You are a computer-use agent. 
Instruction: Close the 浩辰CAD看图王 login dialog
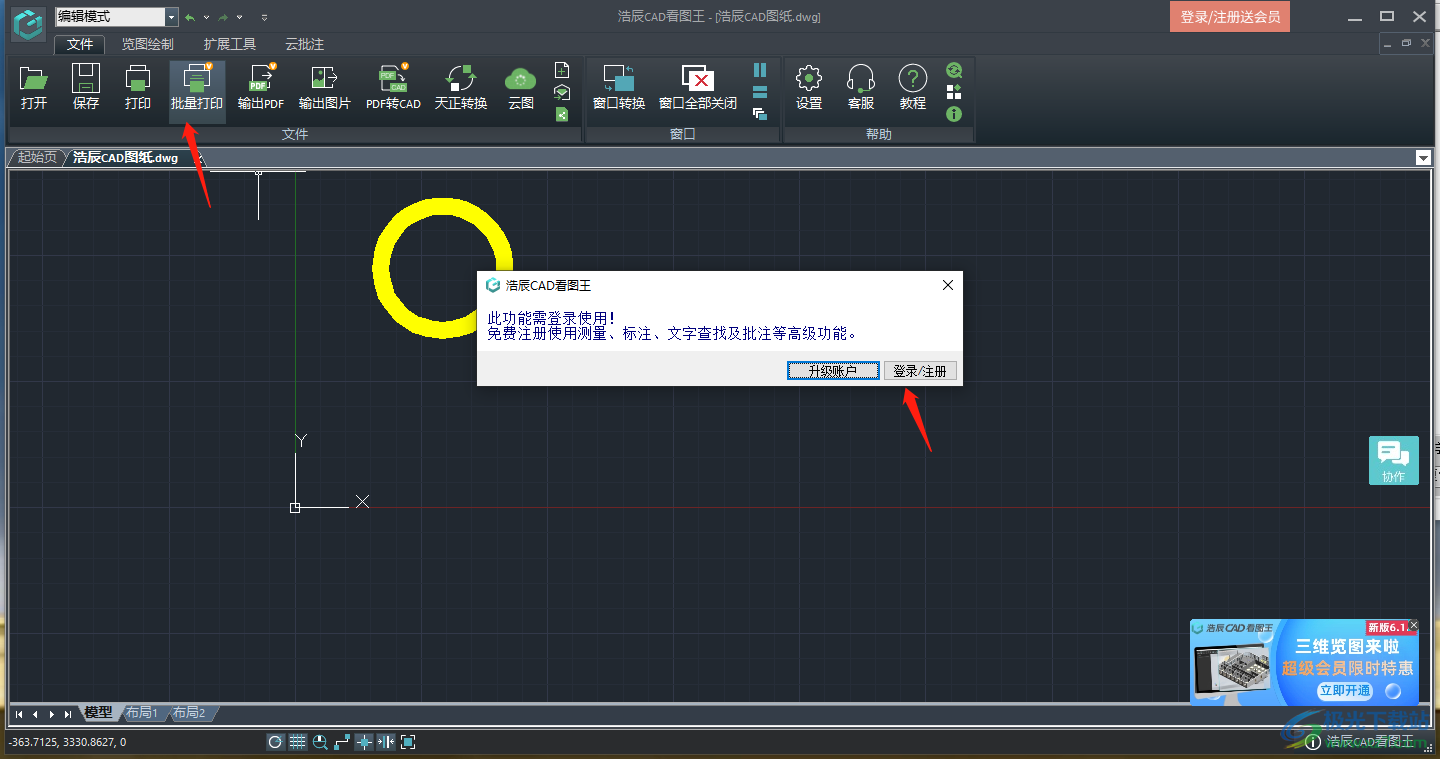948,285
